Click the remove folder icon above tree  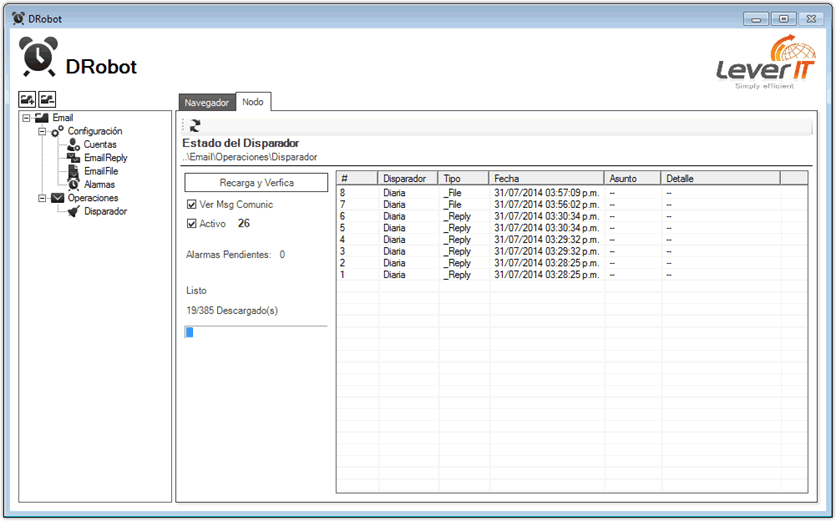pyautogui.click(x=47, y=99)
